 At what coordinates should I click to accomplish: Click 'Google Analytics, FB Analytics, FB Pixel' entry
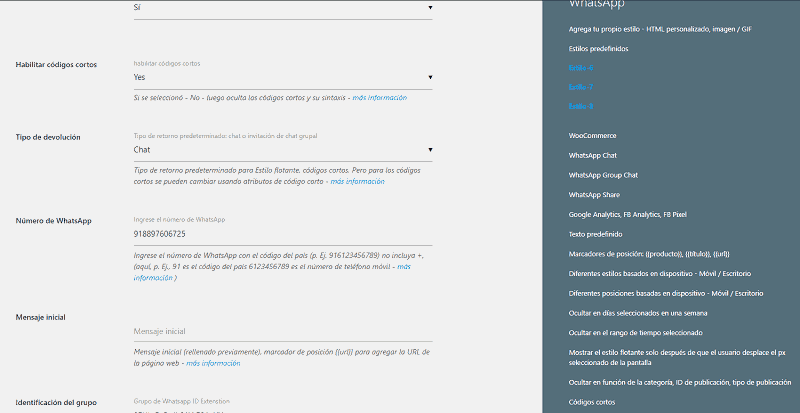(628, 215)
